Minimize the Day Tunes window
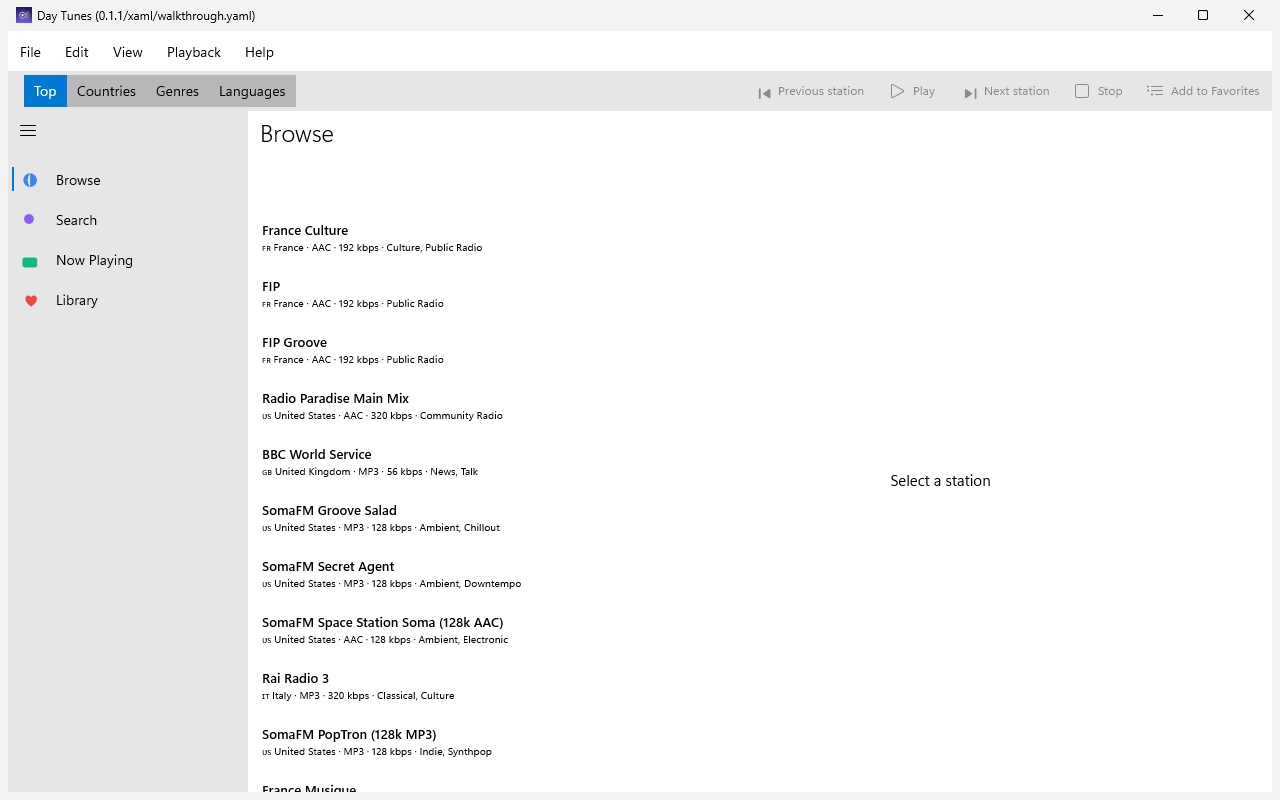This screenshot has height=800, width=1280. tap(1157, 15)
